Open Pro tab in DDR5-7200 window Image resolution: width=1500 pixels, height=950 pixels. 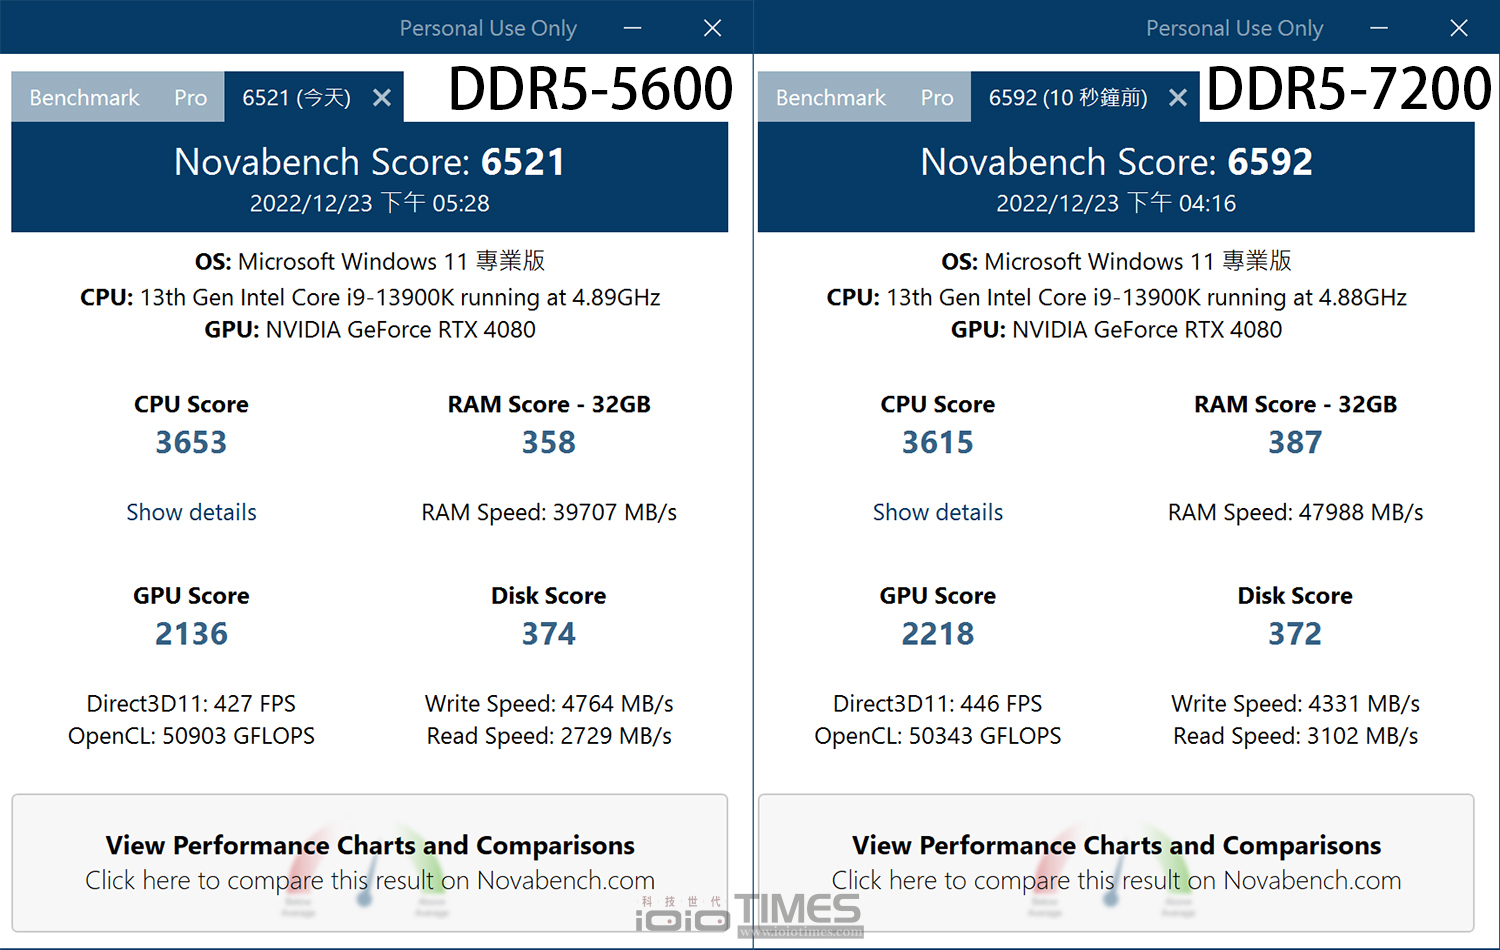pos(937,98)
